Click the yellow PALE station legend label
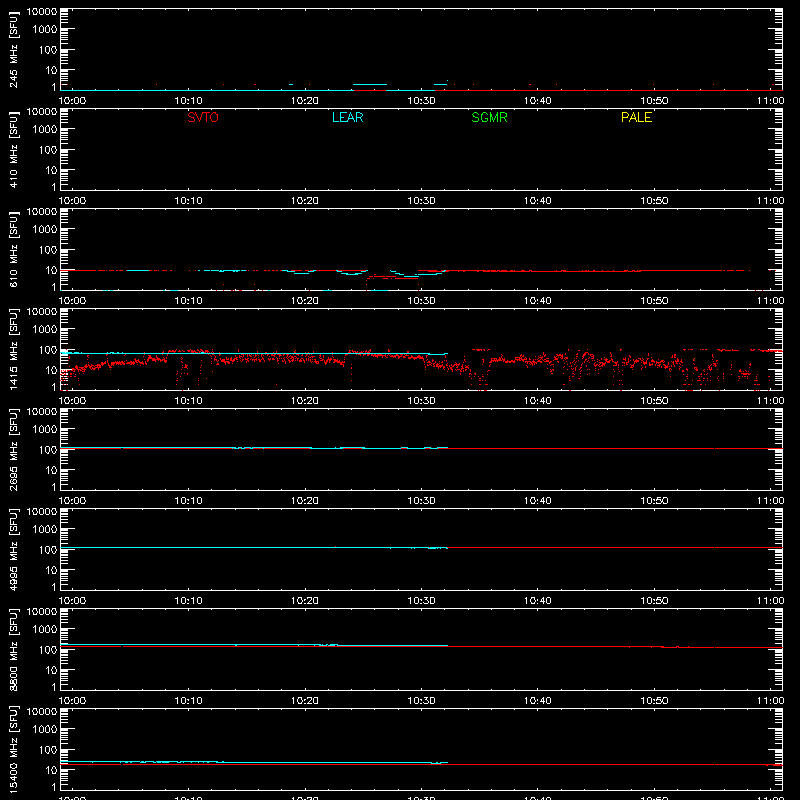Screen dimensions: 800x800 pyautogui.click(x=636, y=117)
